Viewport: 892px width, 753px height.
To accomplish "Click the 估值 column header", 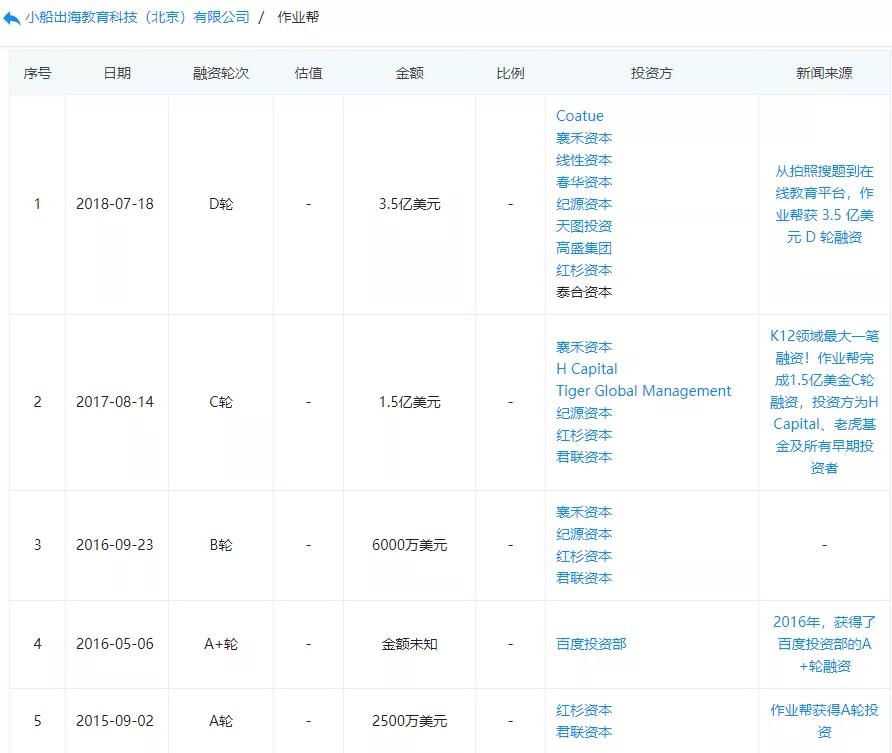I will point(308,73).
